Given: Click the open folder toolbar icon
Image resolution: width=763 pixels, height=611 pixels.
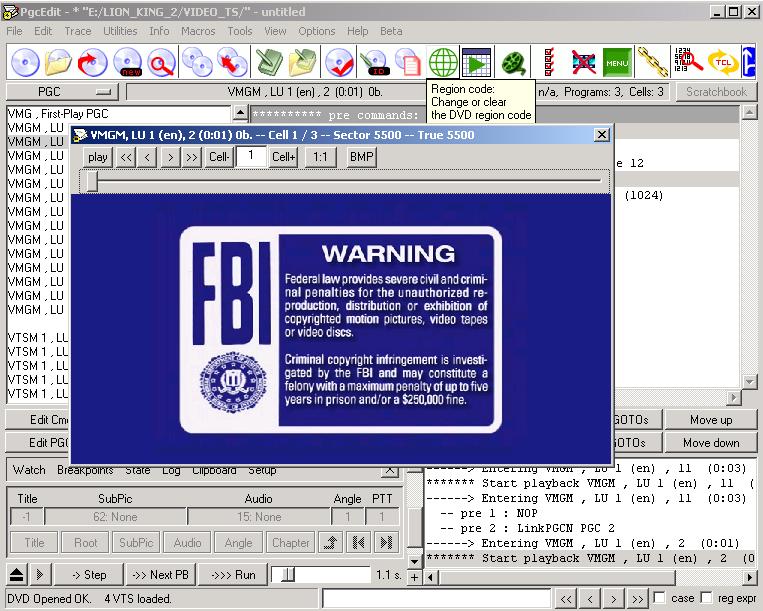Looking at the screenshot, I should coord(58,62).
